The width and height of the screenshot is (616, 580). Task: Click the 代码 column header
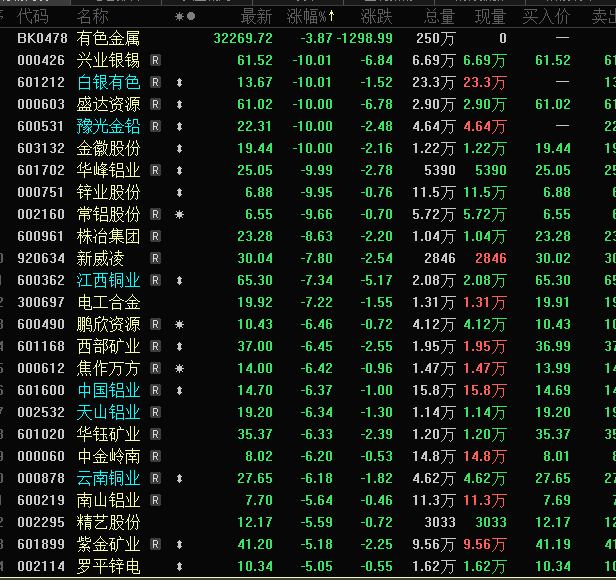point(33,16)
